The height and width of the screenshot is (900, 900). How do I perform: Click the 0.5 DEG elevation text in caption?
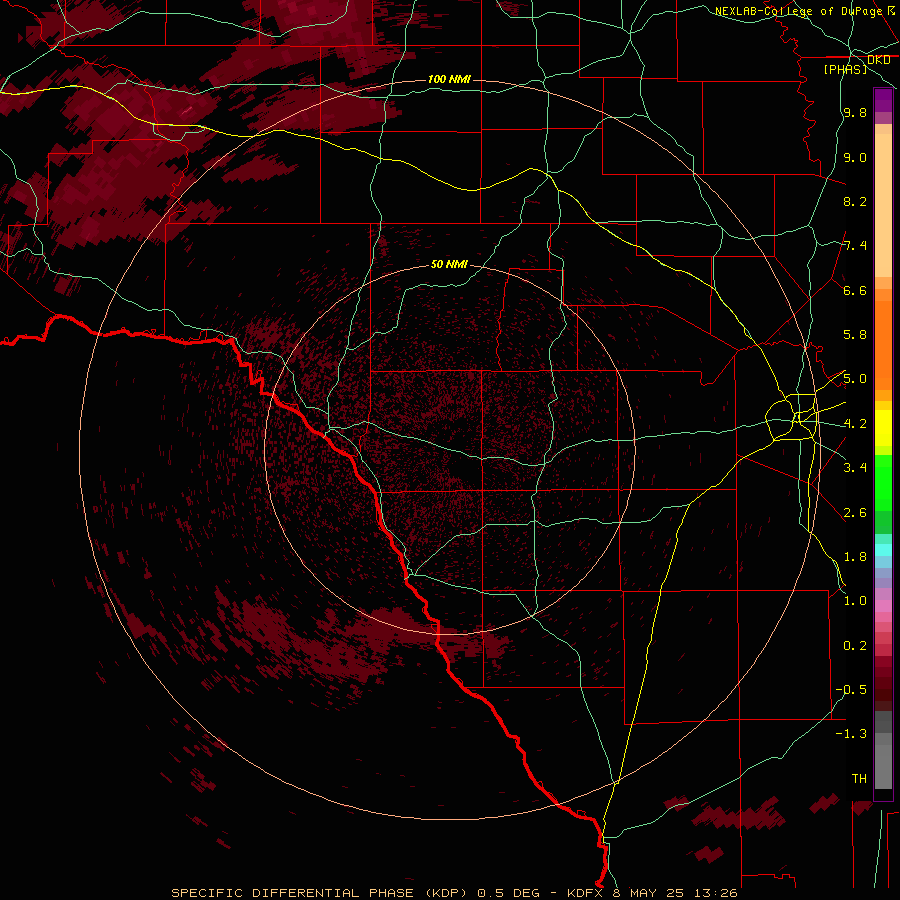(x=509, y=893)
